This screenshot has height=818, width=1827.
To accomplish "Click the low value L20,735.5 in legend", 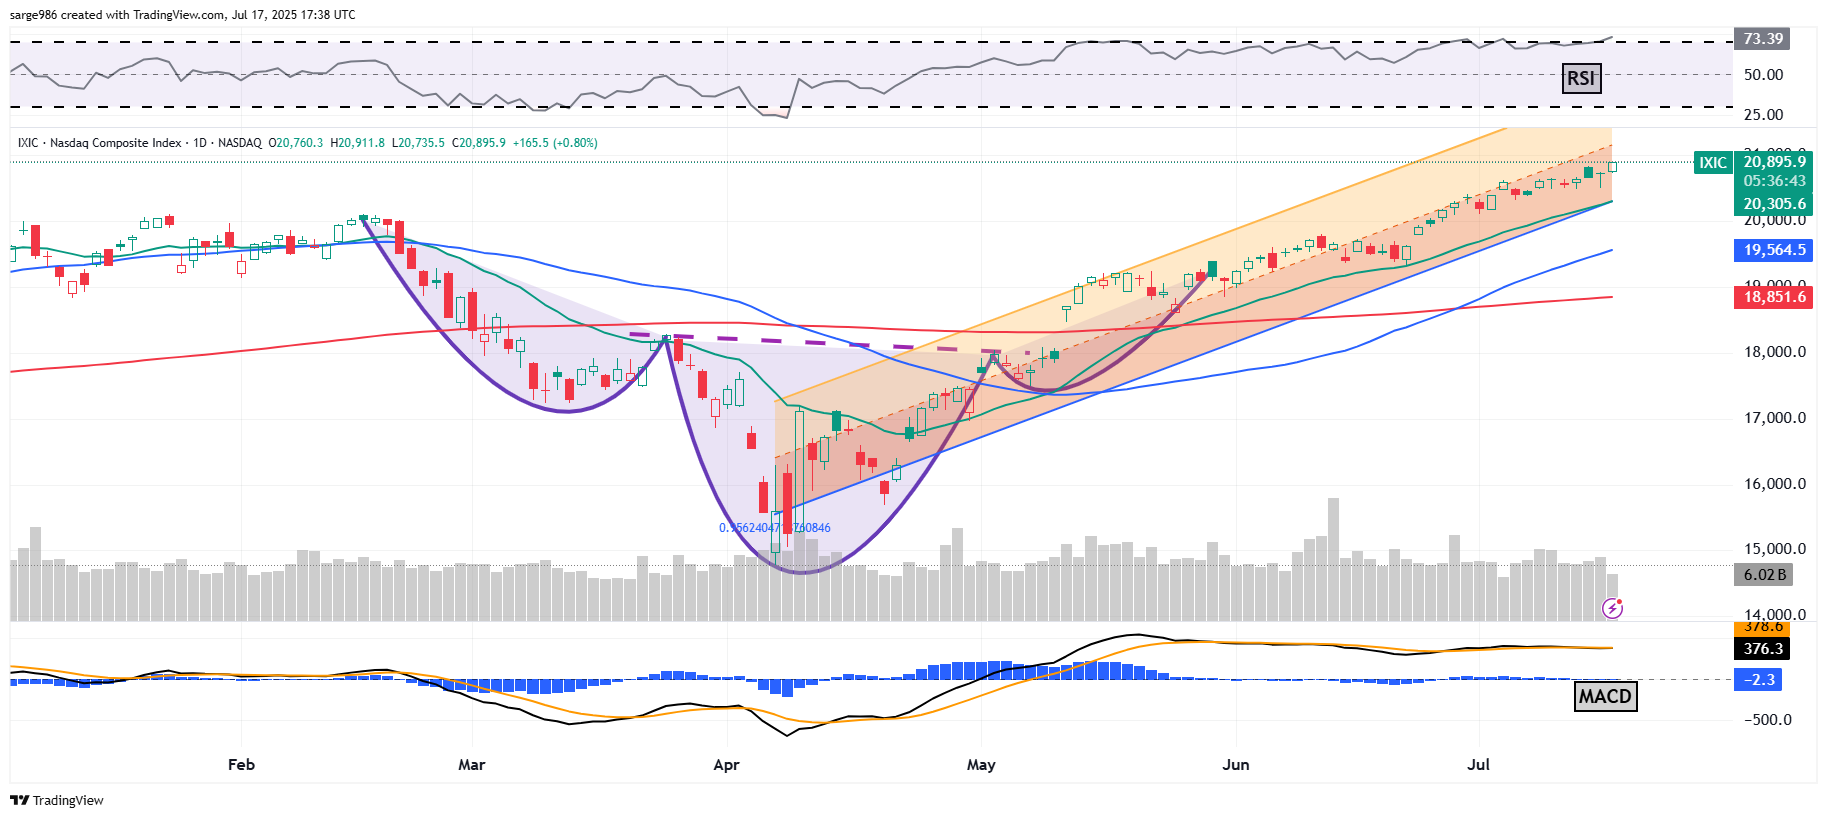I will [418, 143].
